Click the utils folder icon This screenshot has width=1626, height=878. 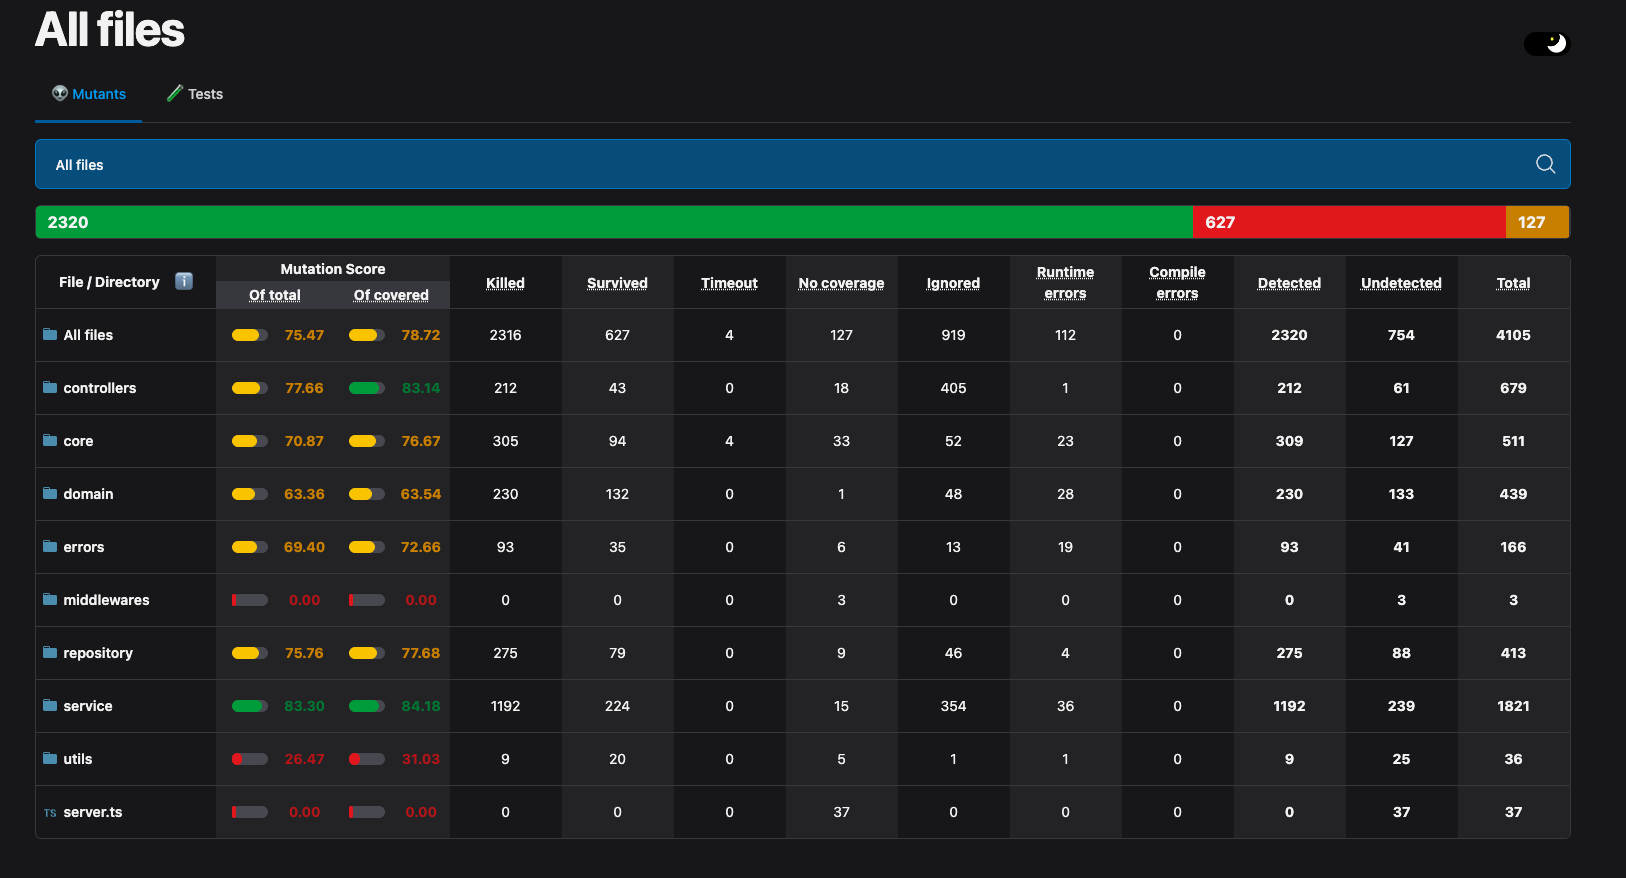point(50,758)
